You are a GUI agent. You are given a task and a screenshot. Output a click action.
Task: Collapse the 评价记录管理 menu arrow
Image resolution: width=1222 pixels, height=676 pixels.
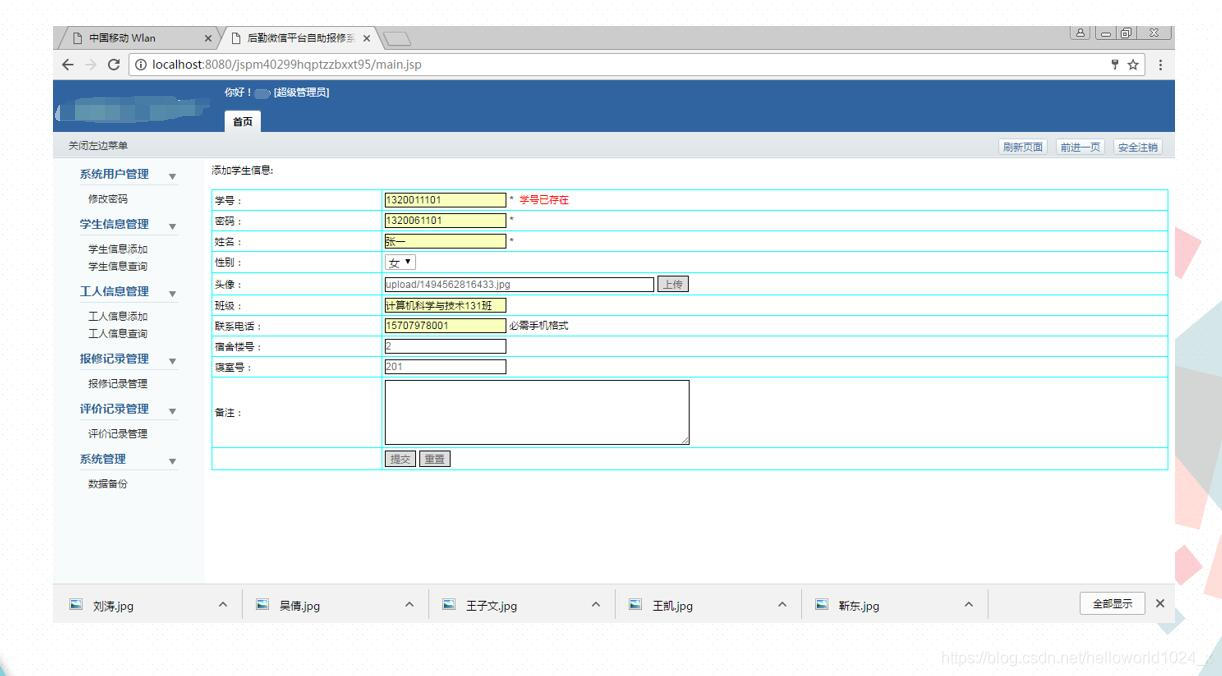172,411
